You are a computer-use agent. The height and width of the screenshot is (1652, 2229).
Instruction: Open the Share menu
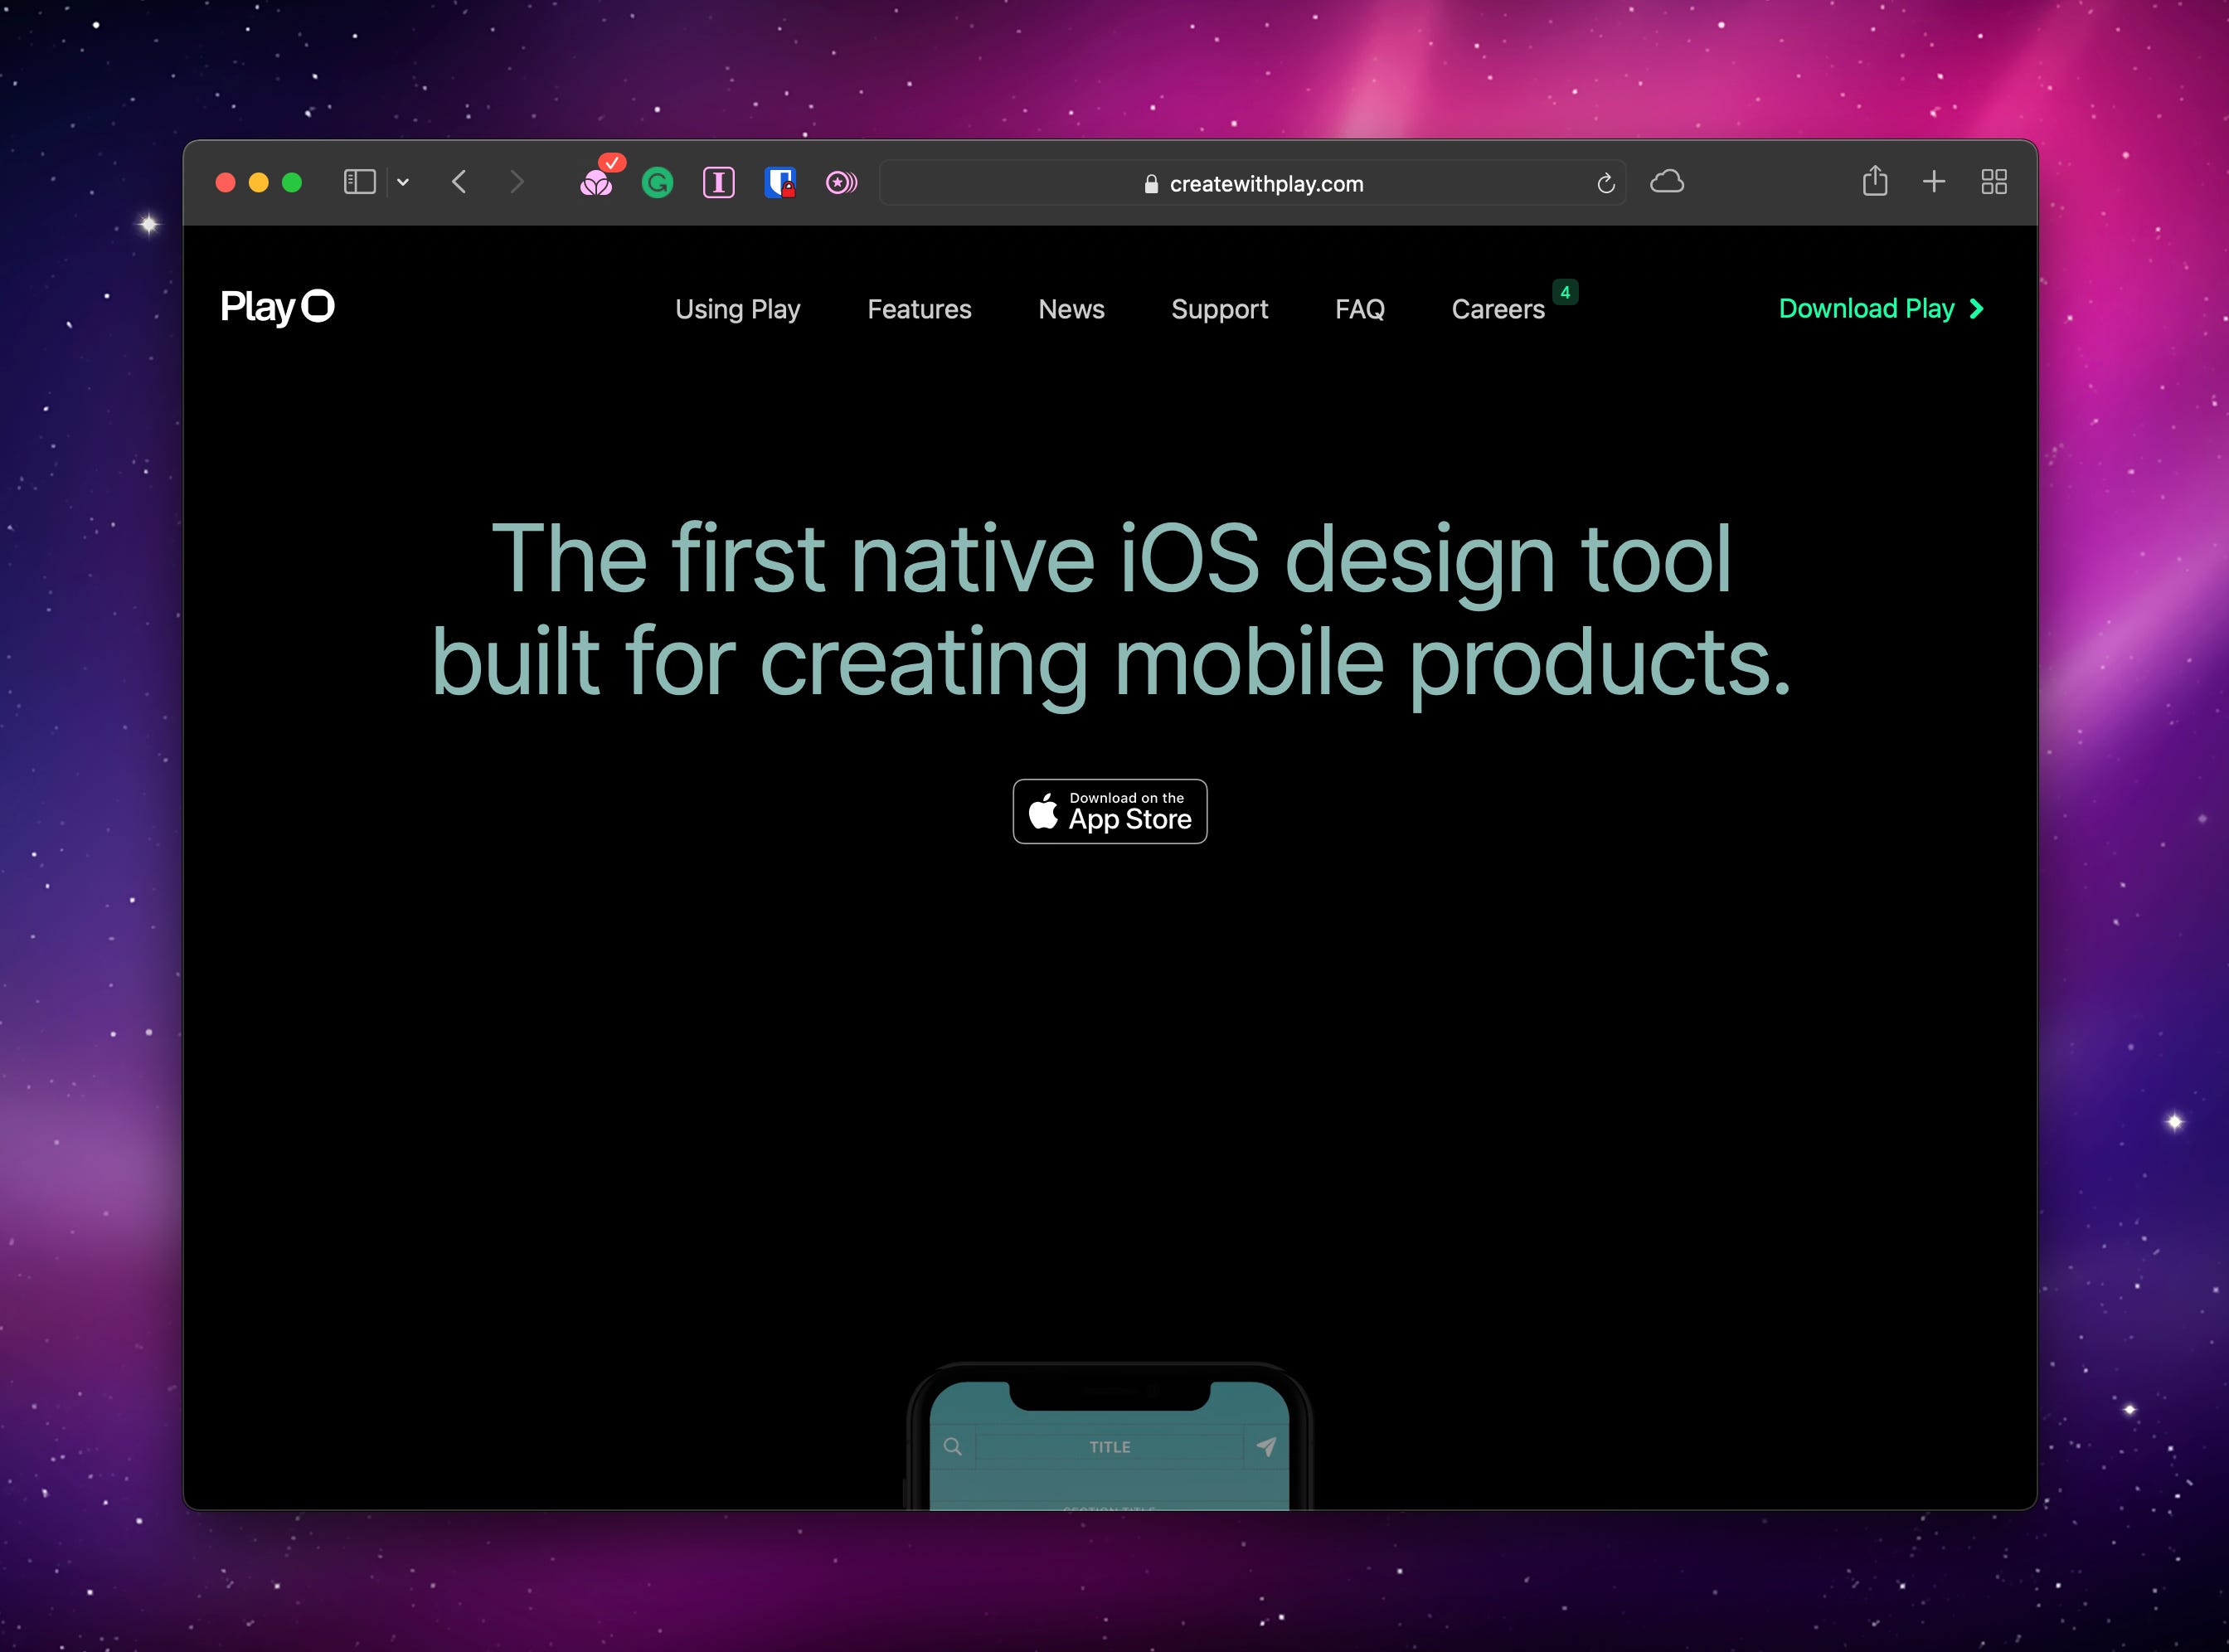point(1875,181)
